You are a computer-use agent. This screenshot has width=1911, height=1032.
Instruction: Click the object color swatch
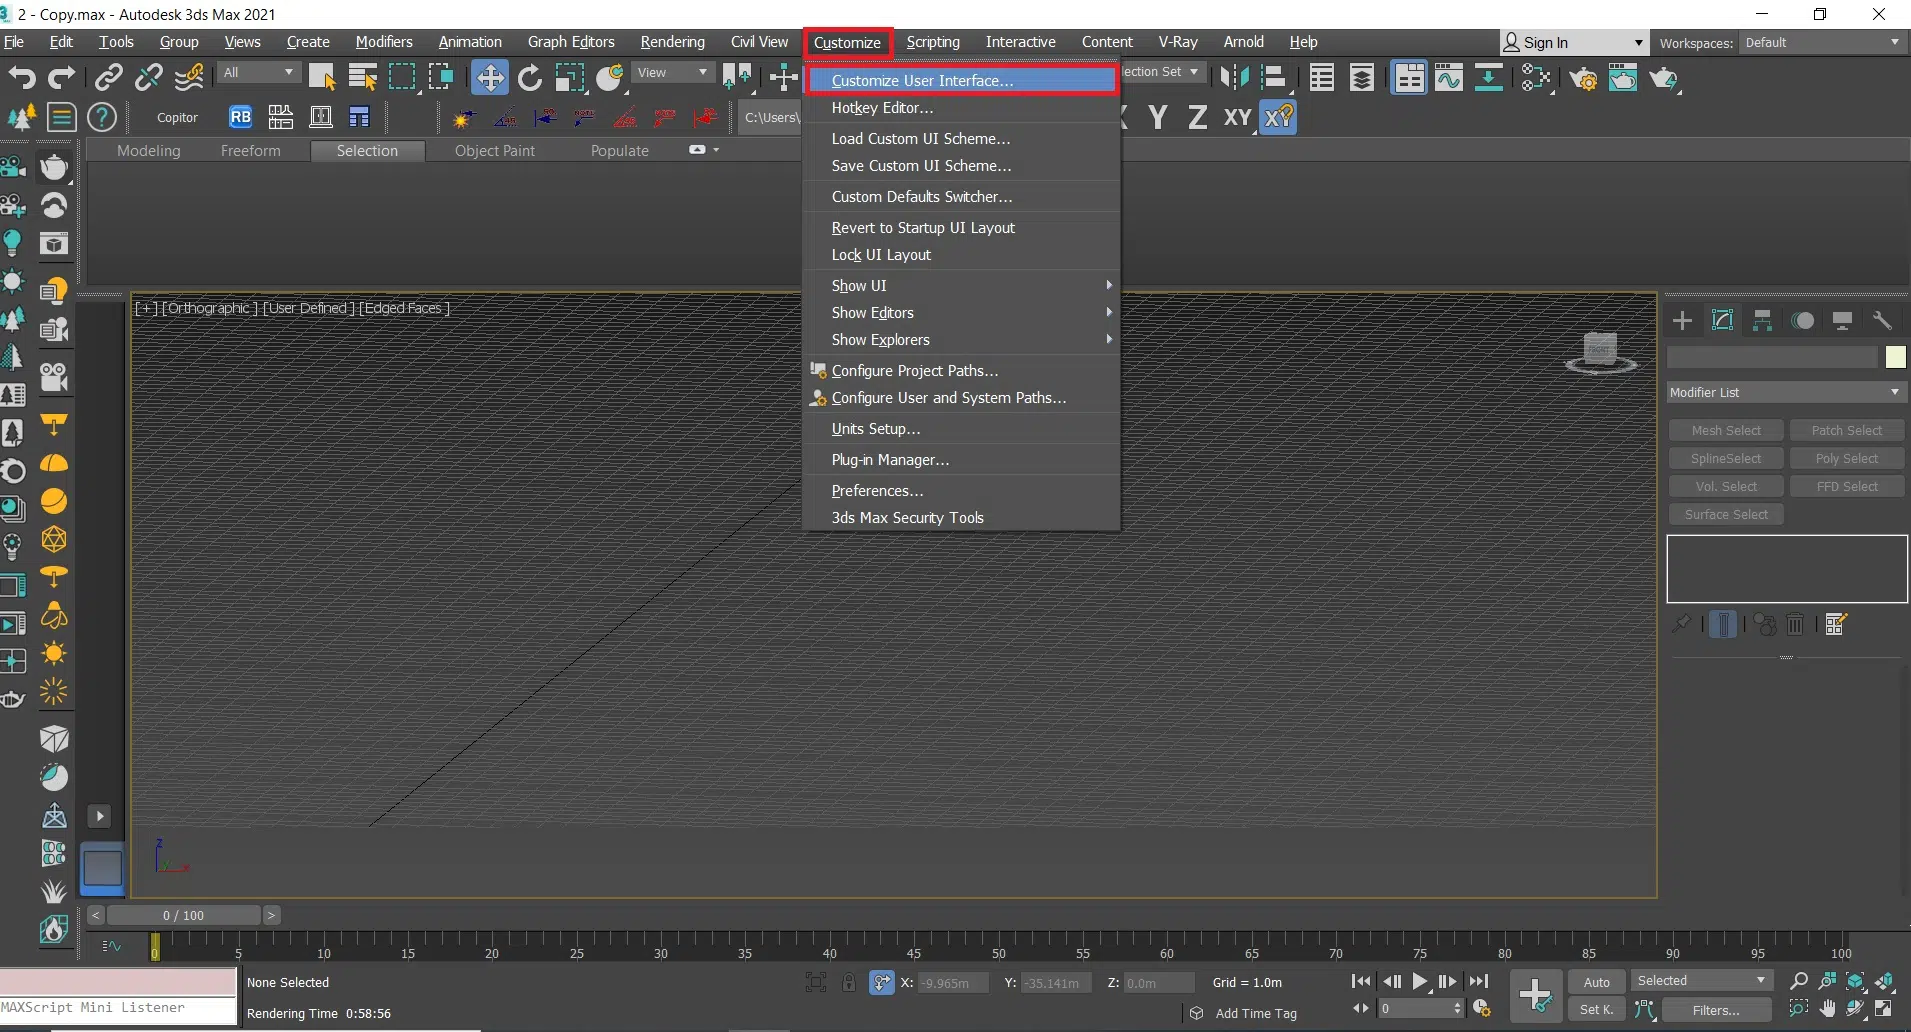1895,357
